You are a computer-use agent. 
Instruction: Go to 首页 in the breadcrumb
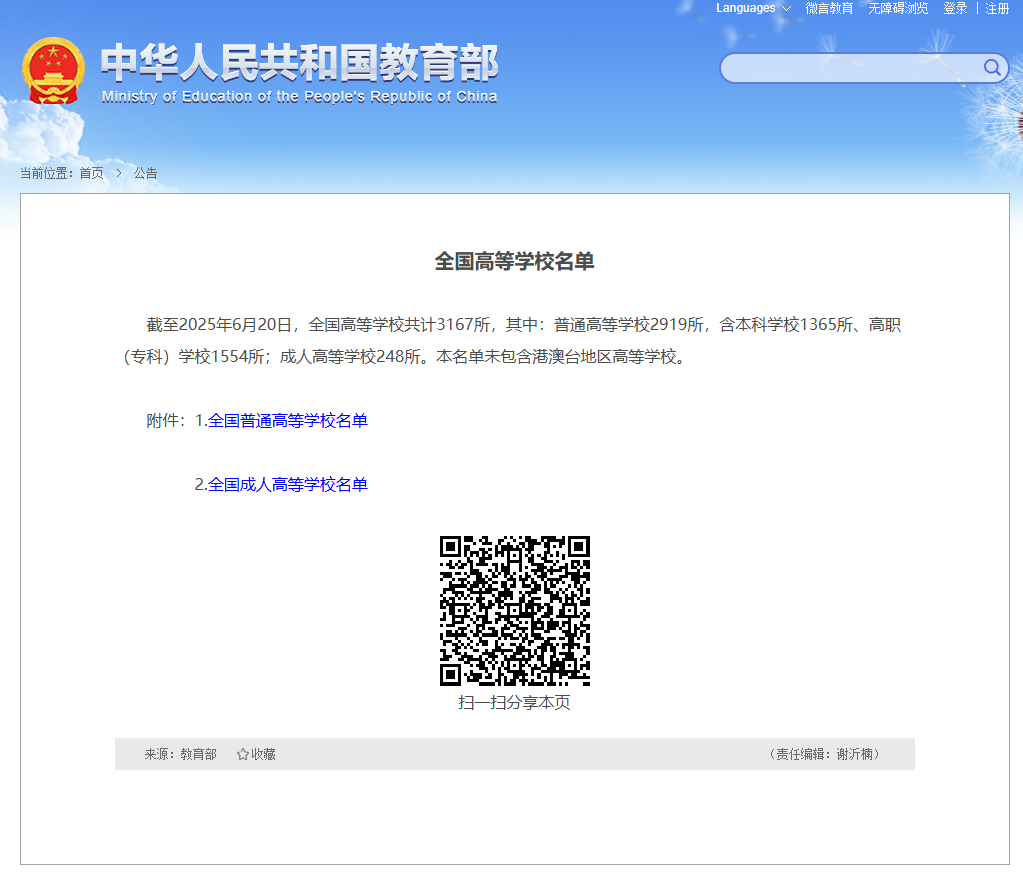click(x=91, y=173)
